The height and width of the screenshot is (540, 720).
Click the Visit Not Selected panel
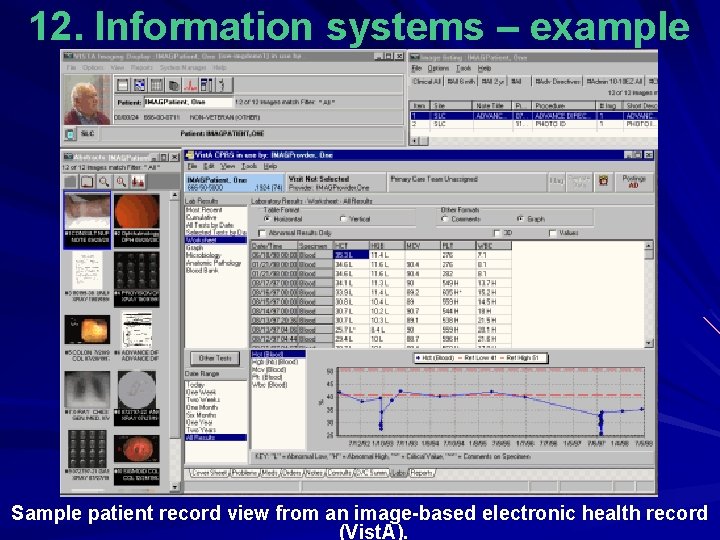pyautogui.click(x=336, y=183)
